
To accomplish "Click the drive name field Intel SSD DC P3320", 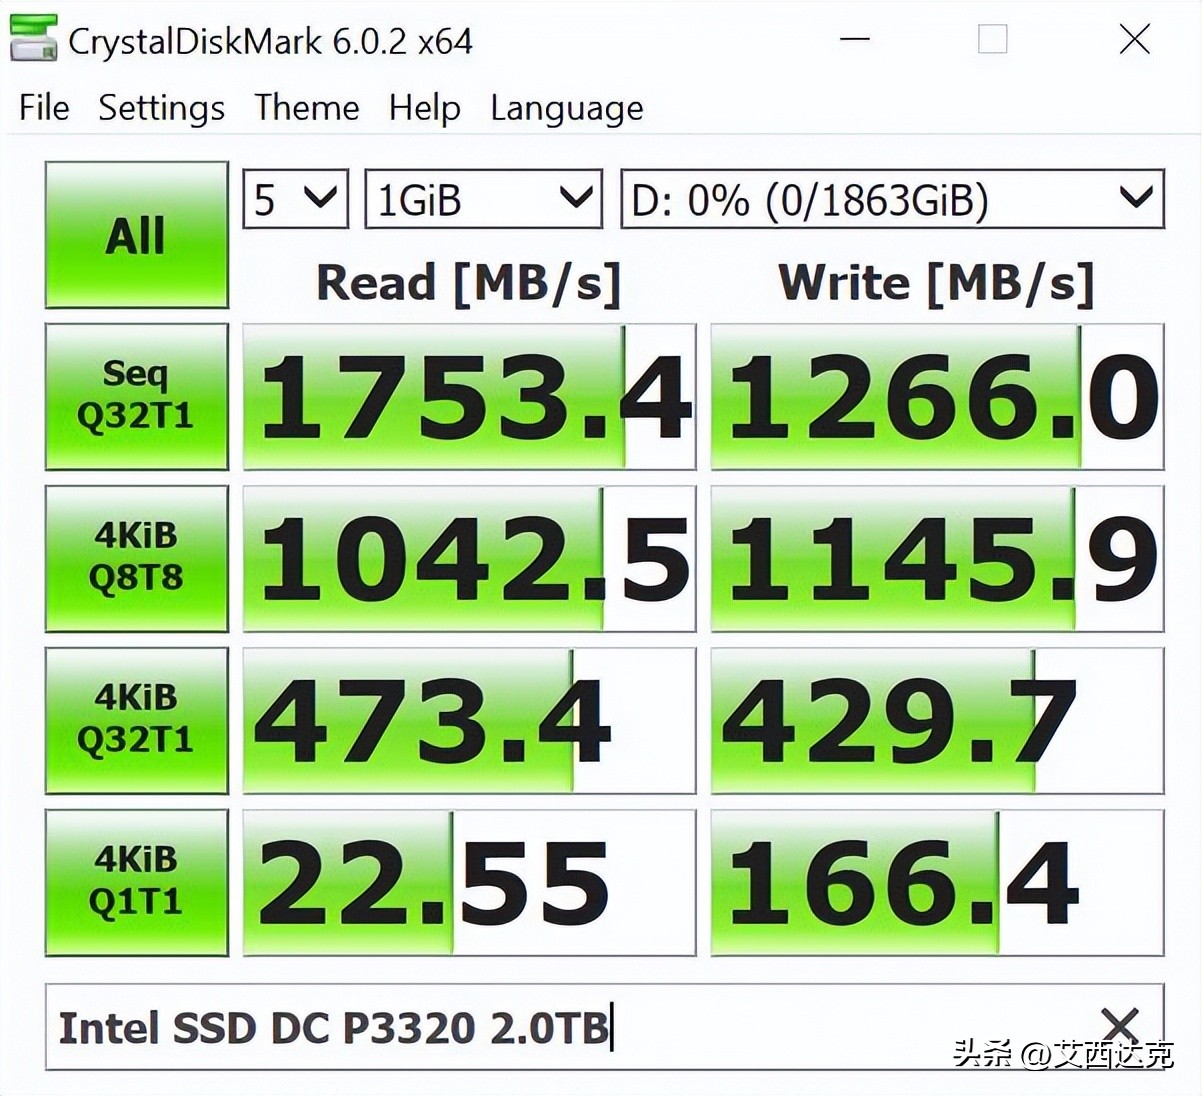I will pos(604,1027).
